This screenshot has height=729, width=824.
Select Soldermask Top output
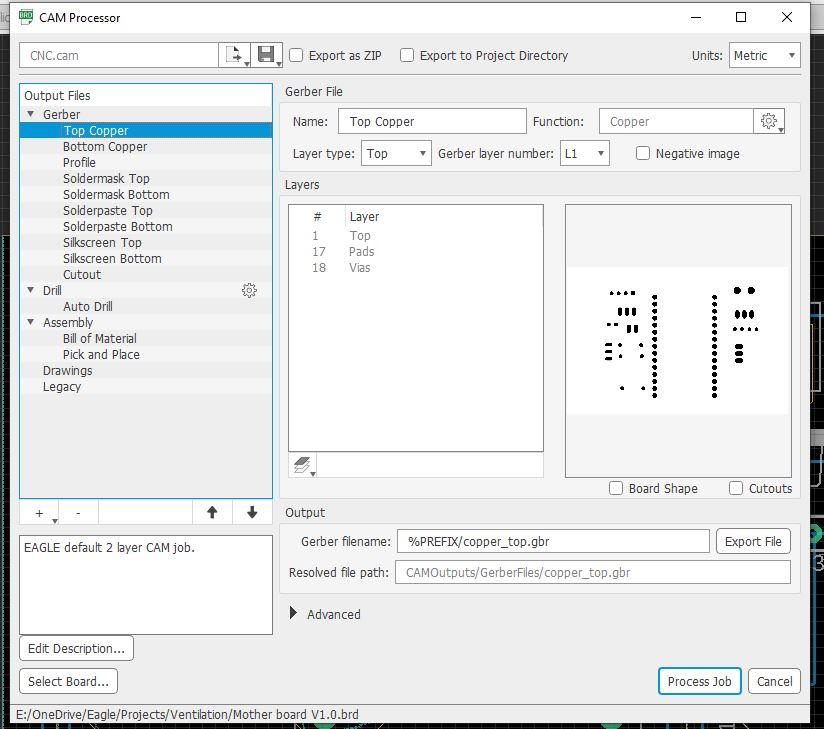pos(146,179)
